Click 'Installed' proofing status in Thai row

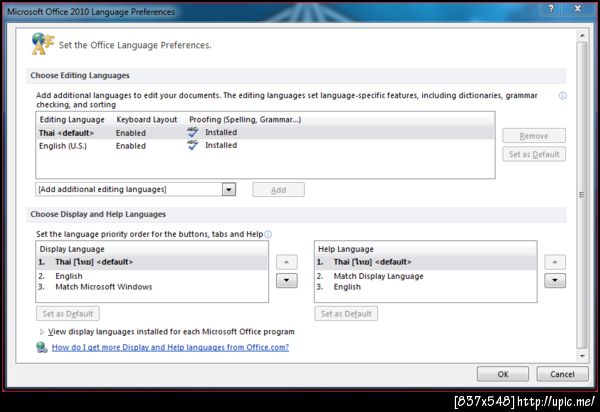point(221,132)
